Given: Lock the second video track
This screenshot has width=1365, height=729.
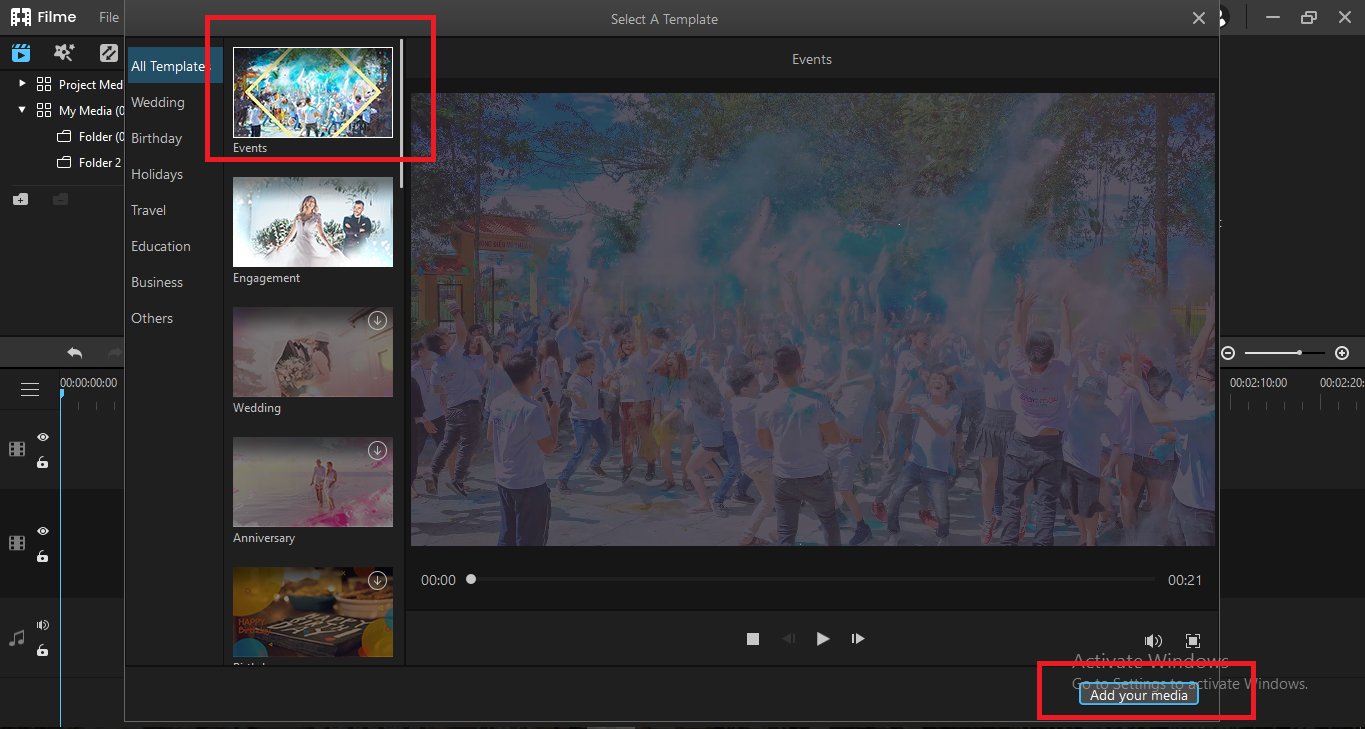Looking at the screenshot, I should click(42, 557).
